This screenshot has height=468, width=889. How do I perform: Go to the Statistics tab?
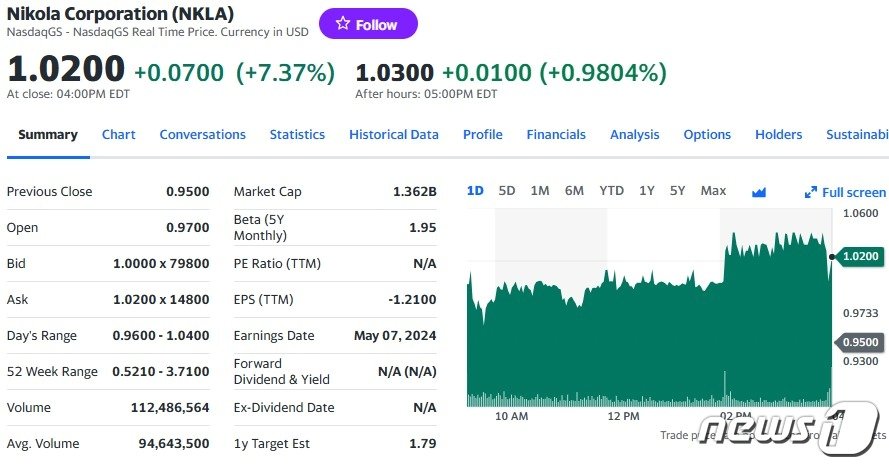tap(297, 134)
